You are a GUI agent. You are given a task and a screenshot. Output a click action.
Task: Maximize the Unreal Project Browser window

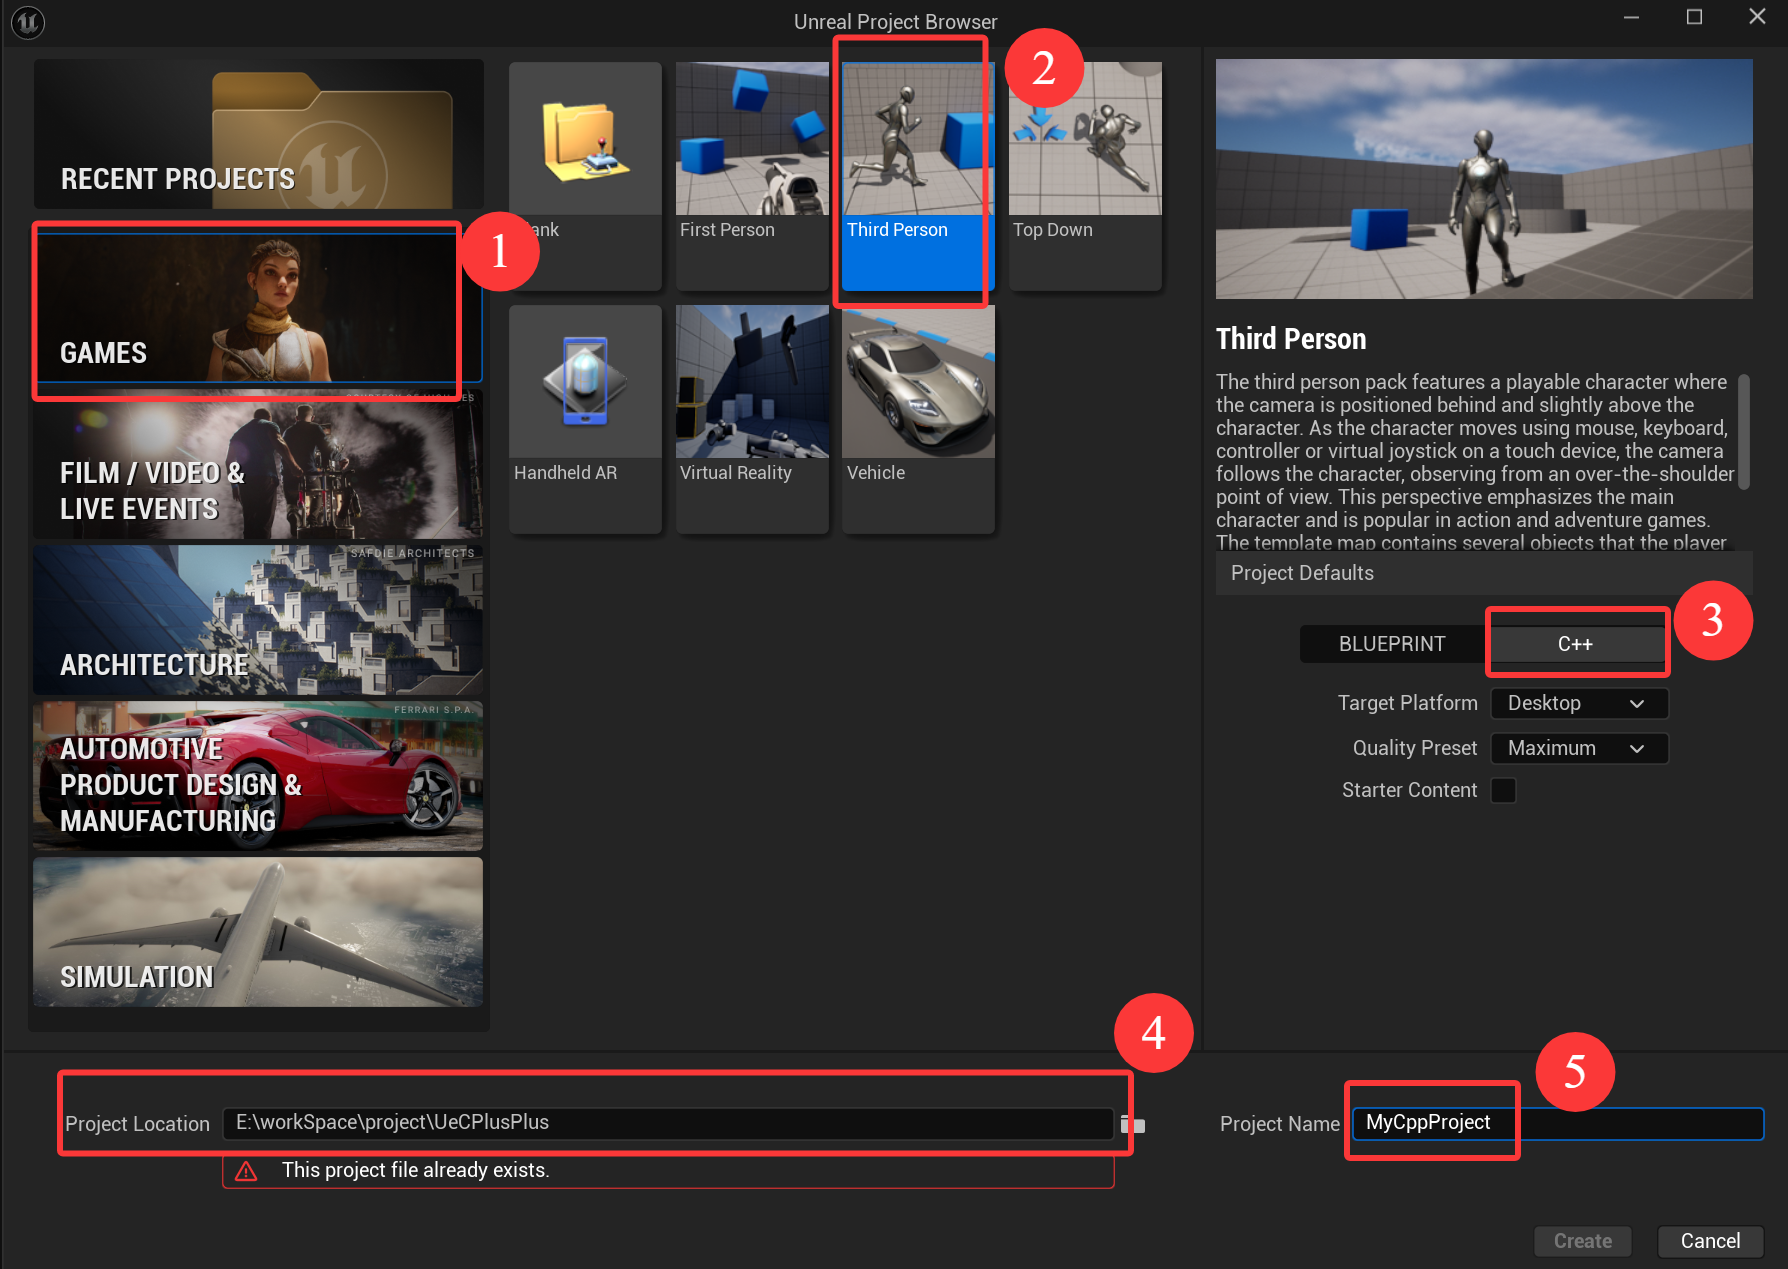point(1694,18)
